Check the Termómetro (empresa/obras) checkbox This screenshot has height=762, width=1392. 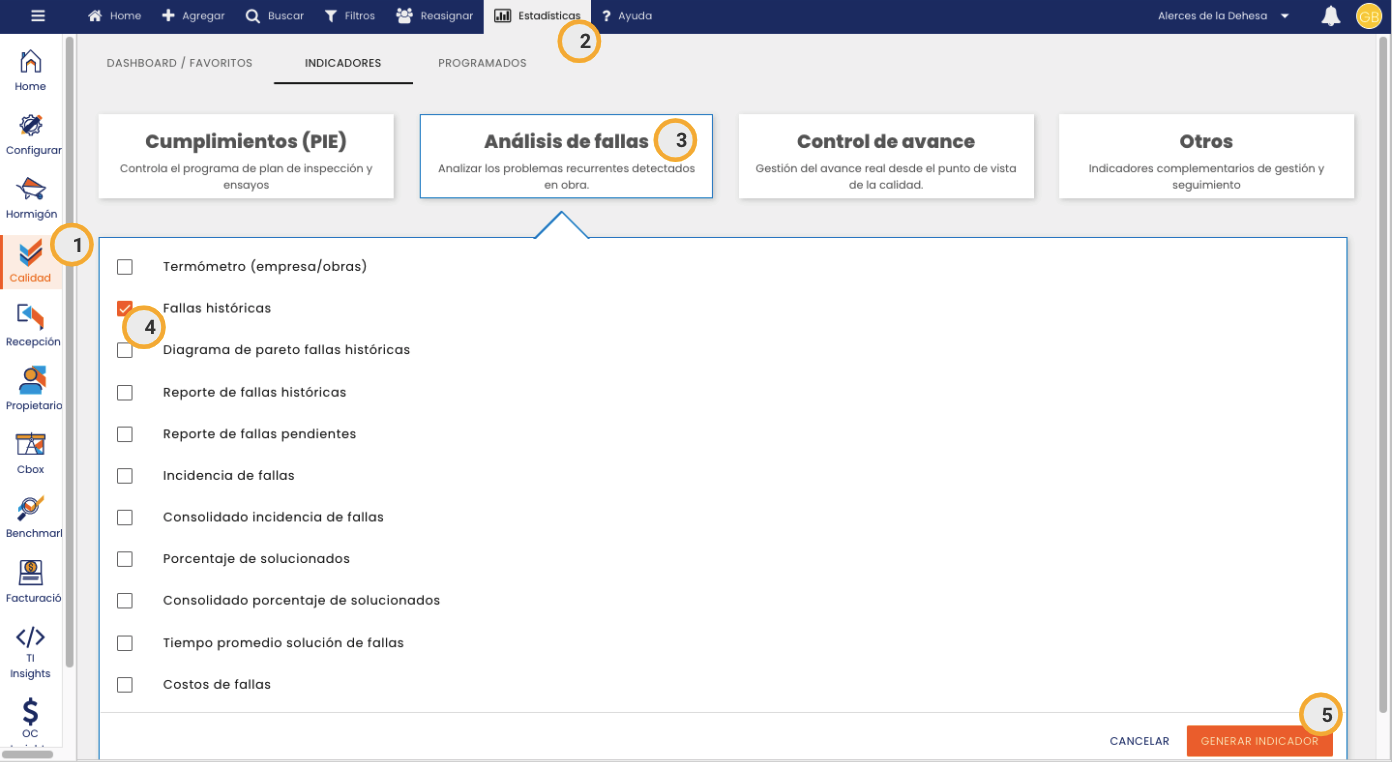[125, 267]
